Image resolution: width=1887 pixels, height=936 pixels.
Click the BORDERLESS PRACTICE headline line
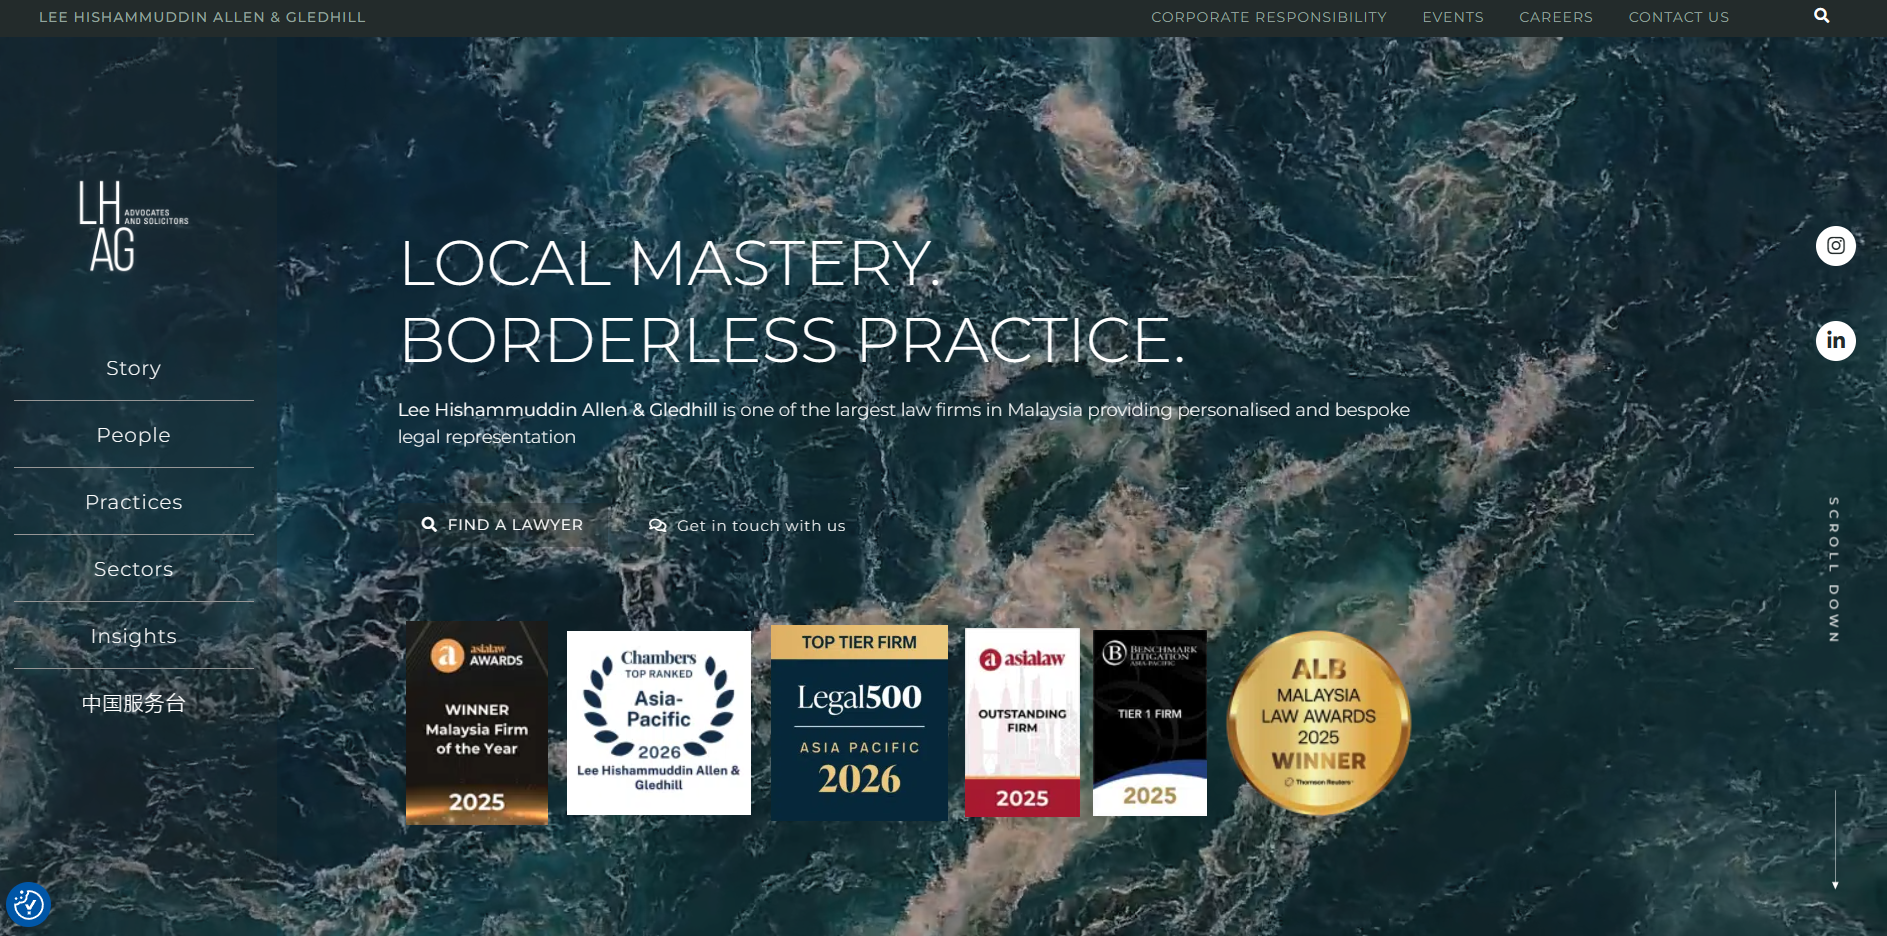793,340
